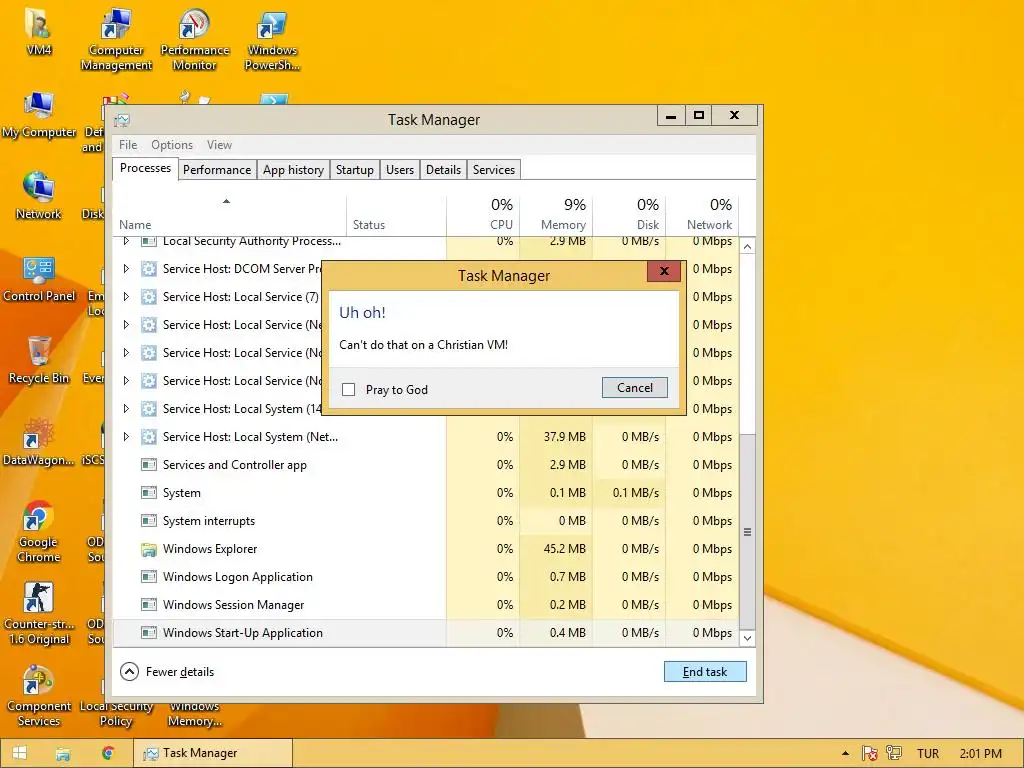Click the scrollbar up arrow
Screen dimensions: 1024x768
[748, 247]
